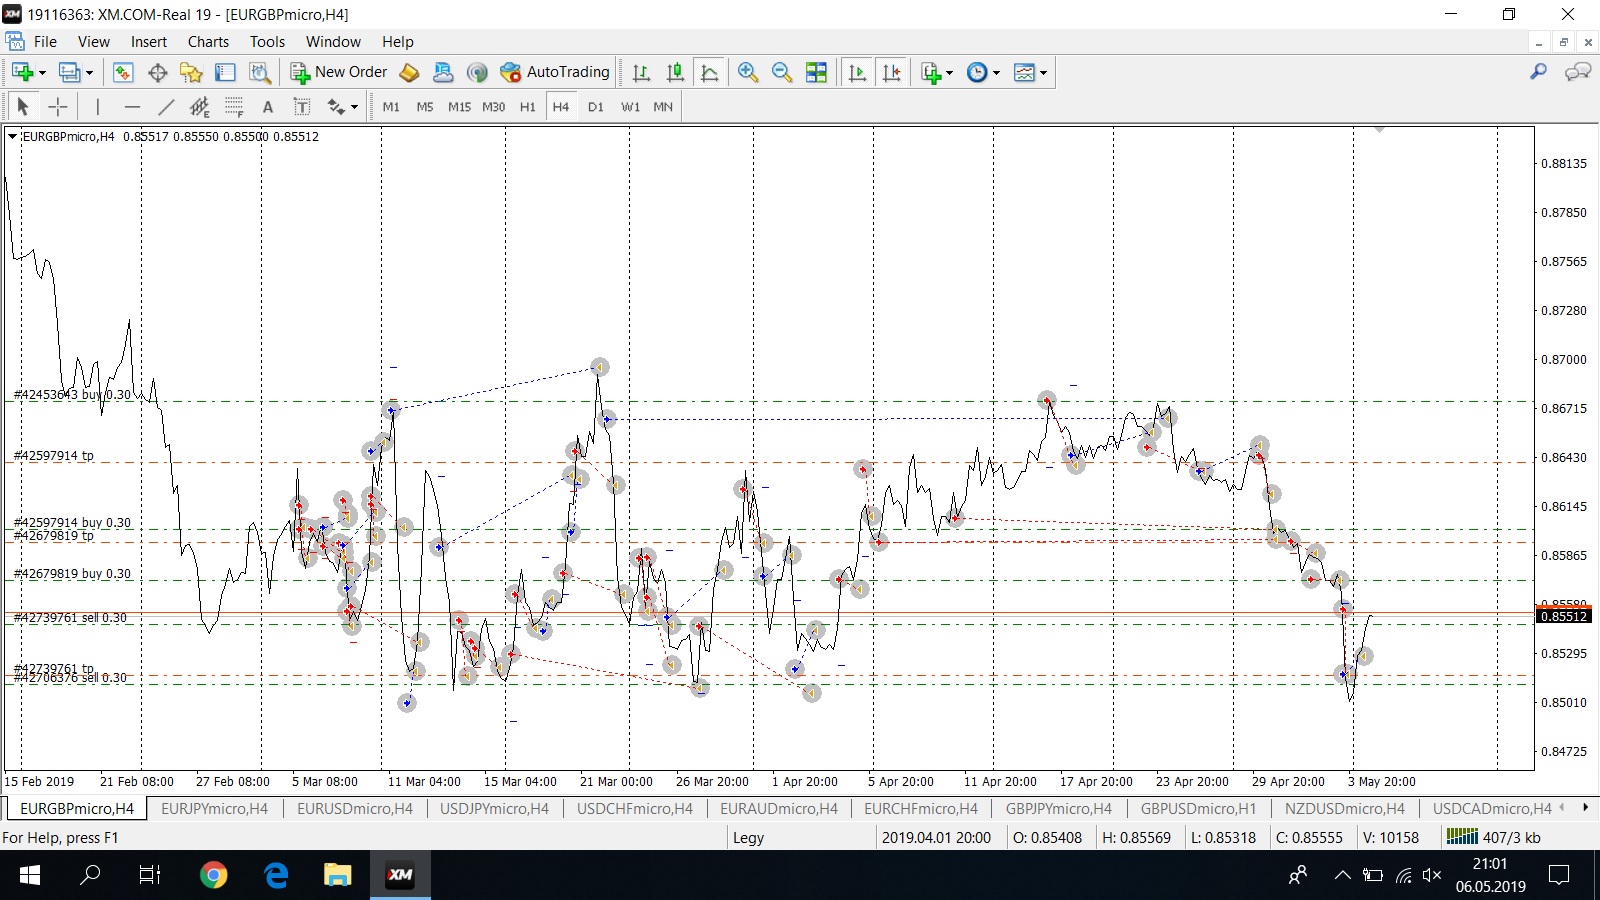Switch to Bar Chart display
This screenshot has height=900, width=1600.
point(642,72)
